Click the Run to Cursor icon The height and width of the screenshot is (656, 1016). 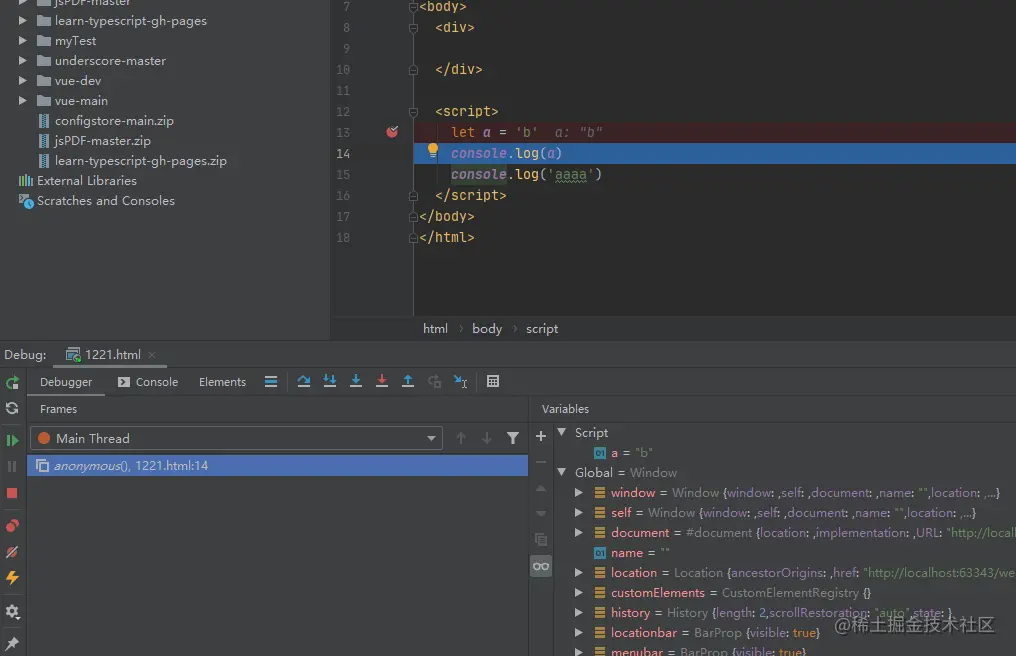click(x=461, y=381)
